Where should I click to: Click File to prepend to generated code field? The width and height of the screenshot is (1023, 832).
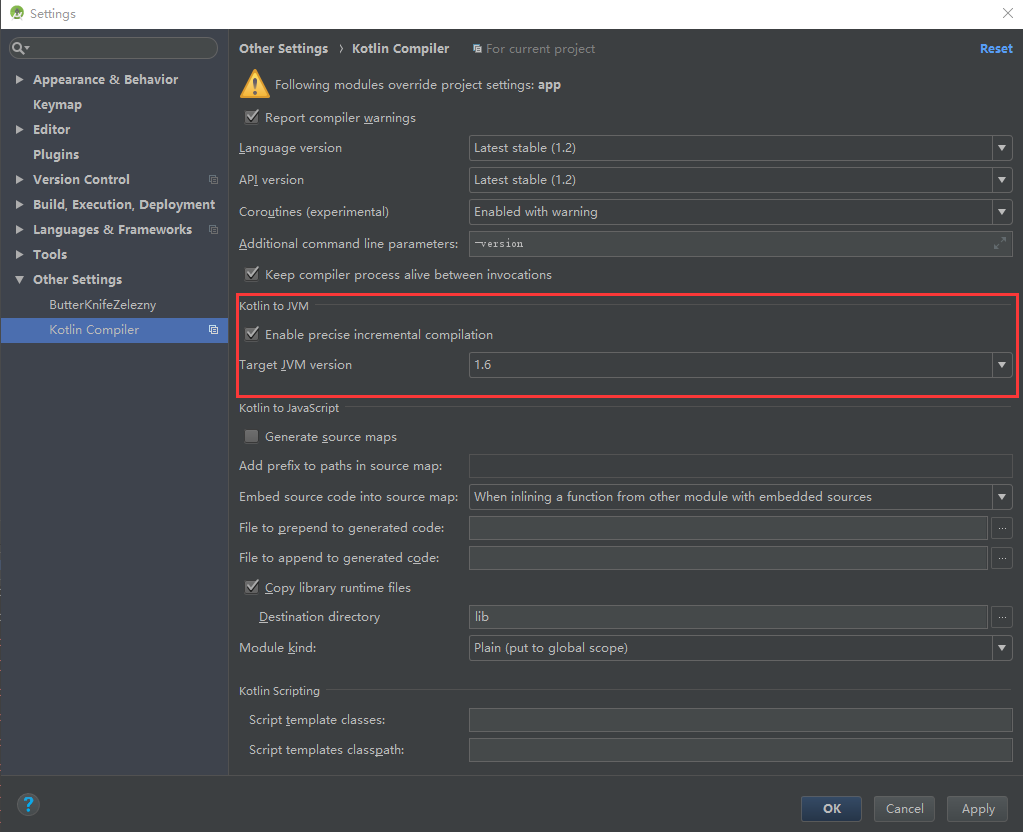[x=728, y=527]
